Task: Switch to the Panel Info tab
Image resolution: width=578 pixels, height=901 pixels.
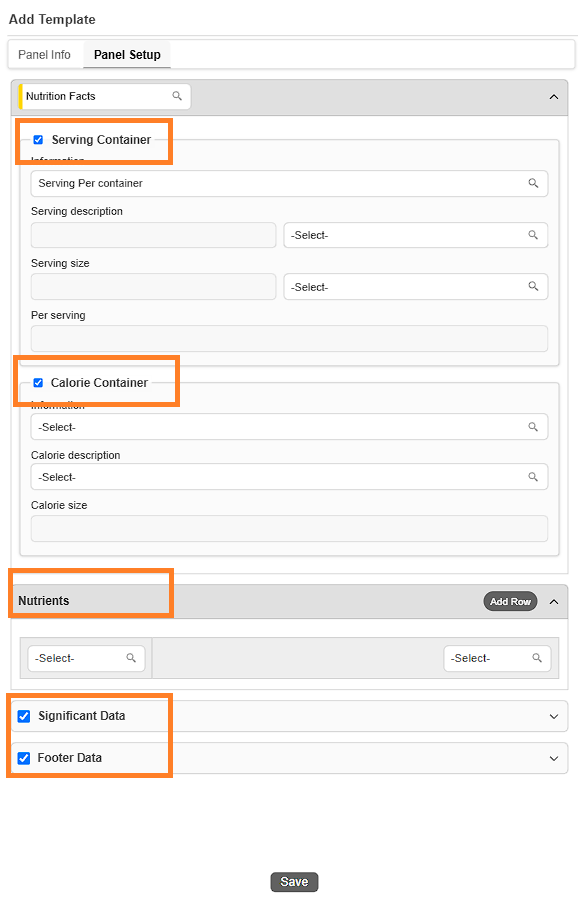Action: click(x=44, y=55)
